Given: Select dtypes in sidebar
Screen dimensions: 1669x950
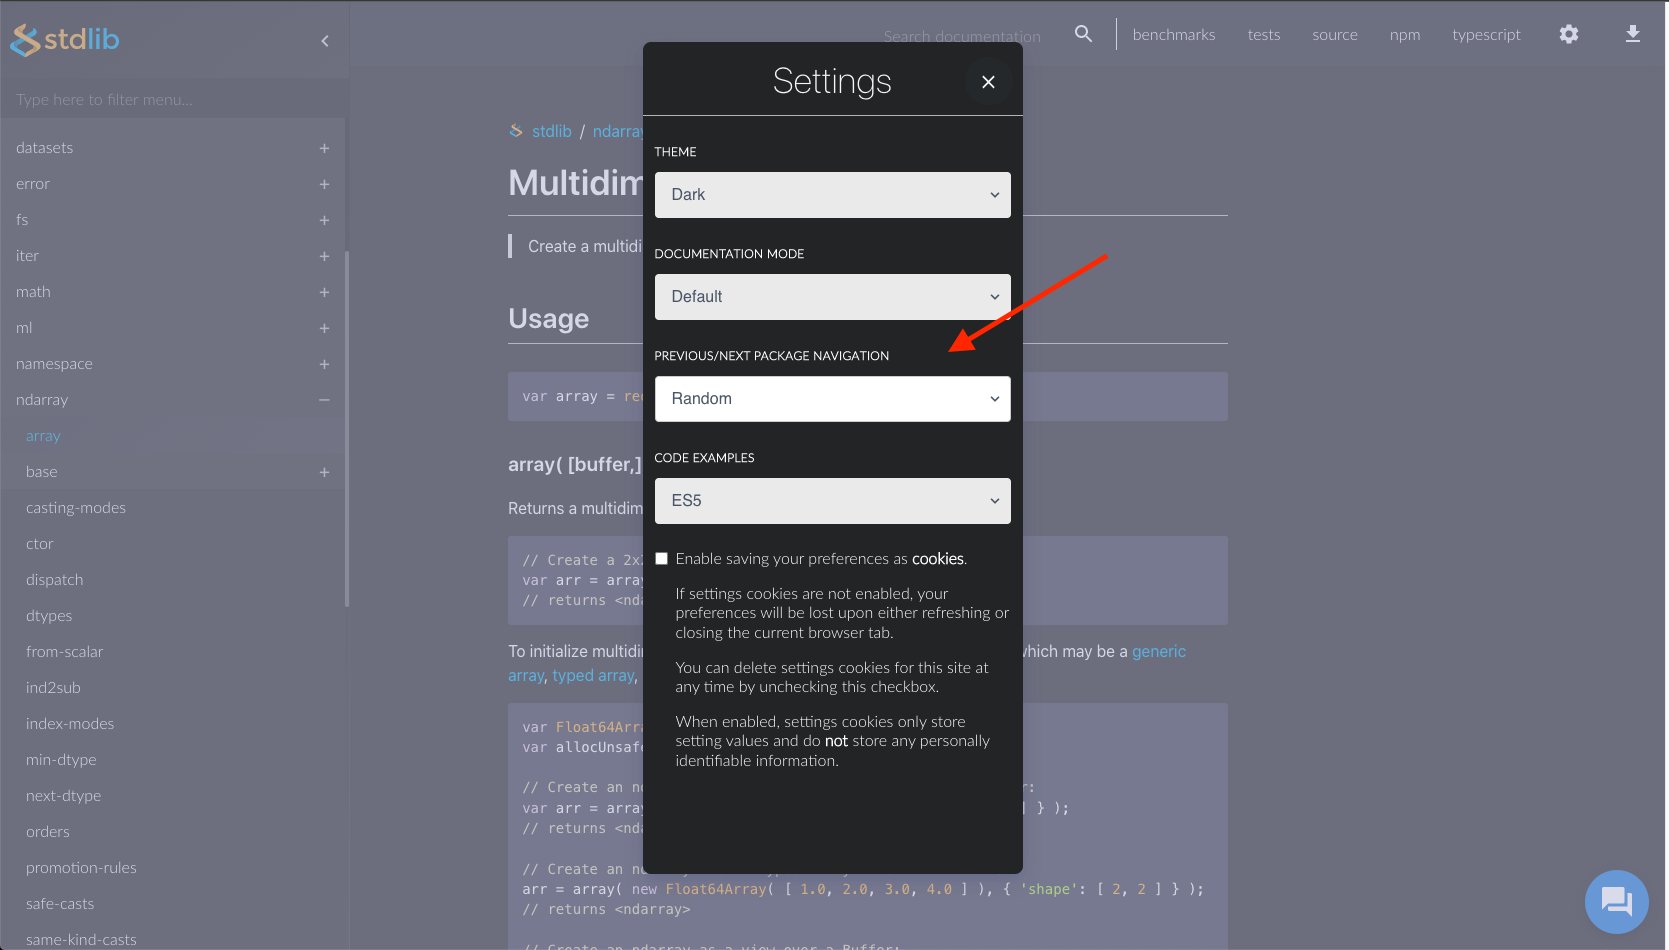Looking at the screenshot, I should click(49, 616).
